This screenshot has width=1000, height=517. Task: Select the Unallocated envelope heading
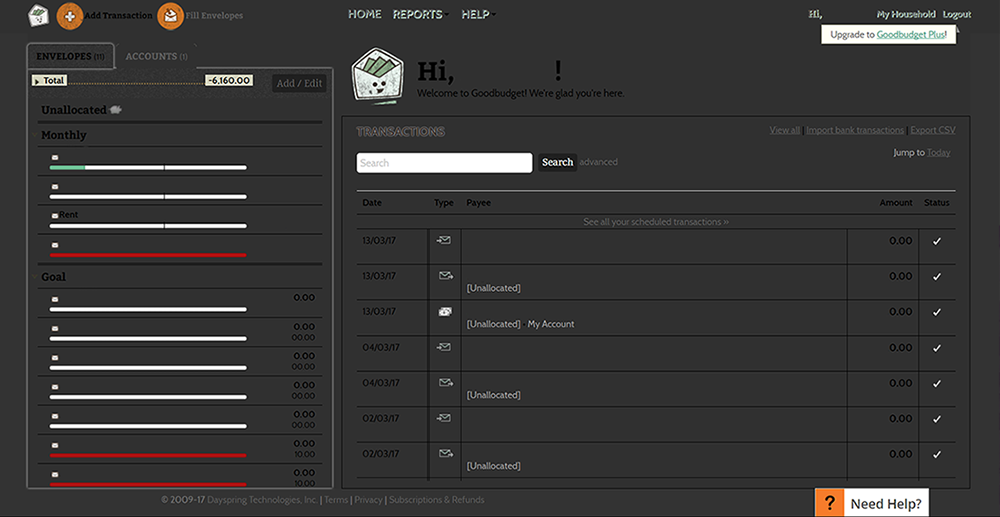coord(74,110)
